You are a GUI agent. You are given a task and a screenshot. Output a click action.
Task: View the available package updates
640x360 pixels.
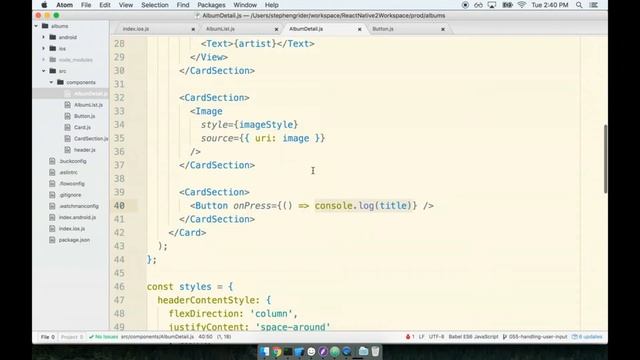pos(587,337)
